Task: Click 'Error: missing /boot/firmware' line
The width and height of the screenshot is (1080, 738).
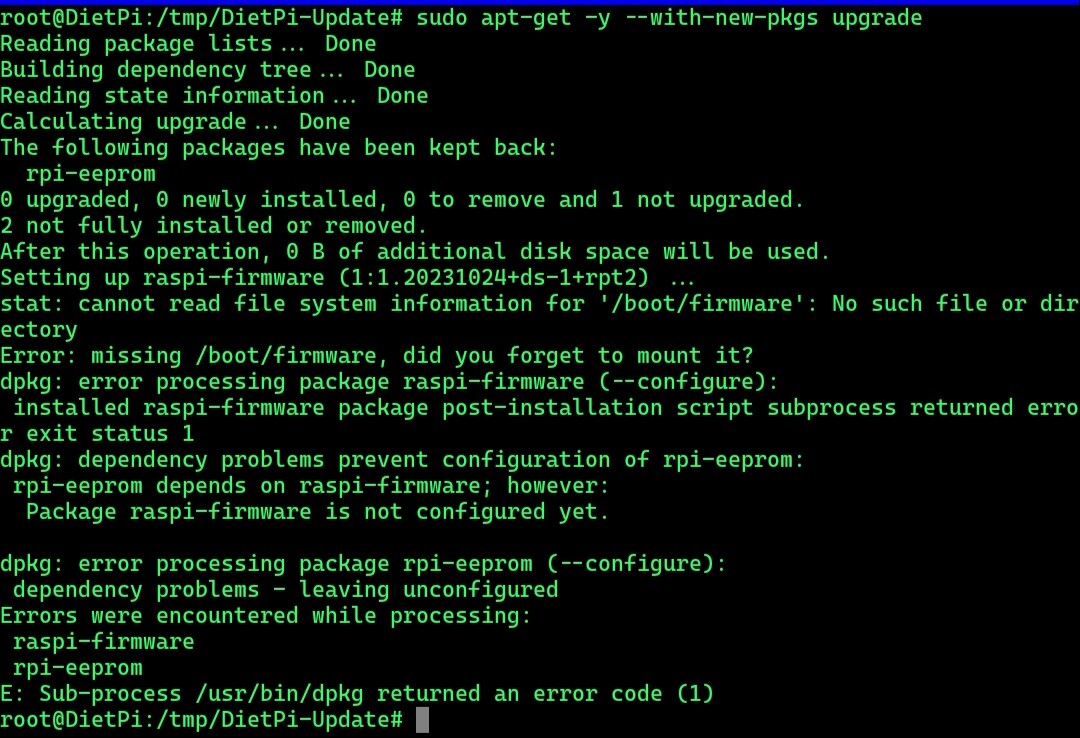Action: tap(377, 356)
